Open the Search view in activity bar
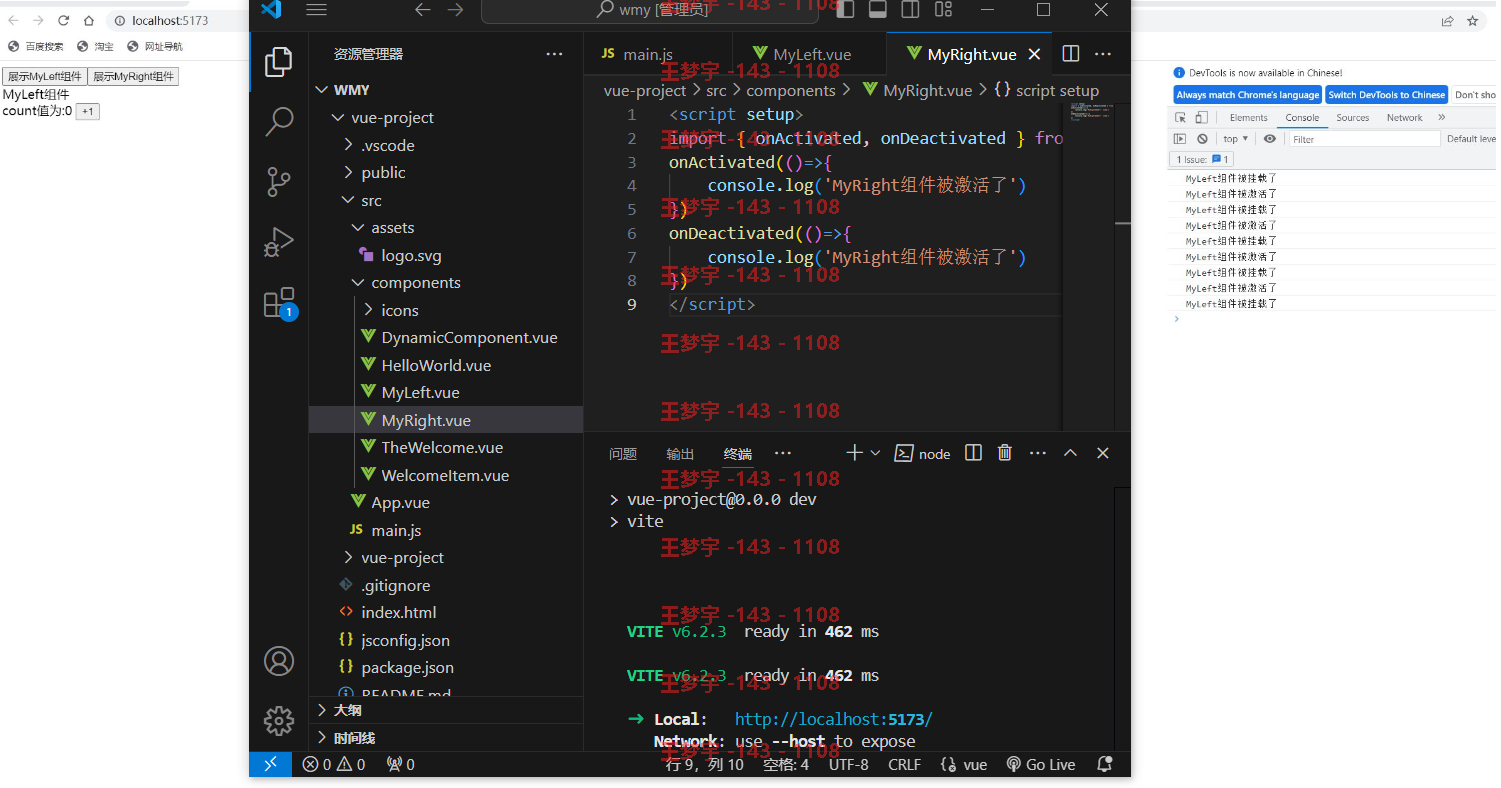Image resolution: width=1501 pixels, height=788 pixels. pos(278,122)
